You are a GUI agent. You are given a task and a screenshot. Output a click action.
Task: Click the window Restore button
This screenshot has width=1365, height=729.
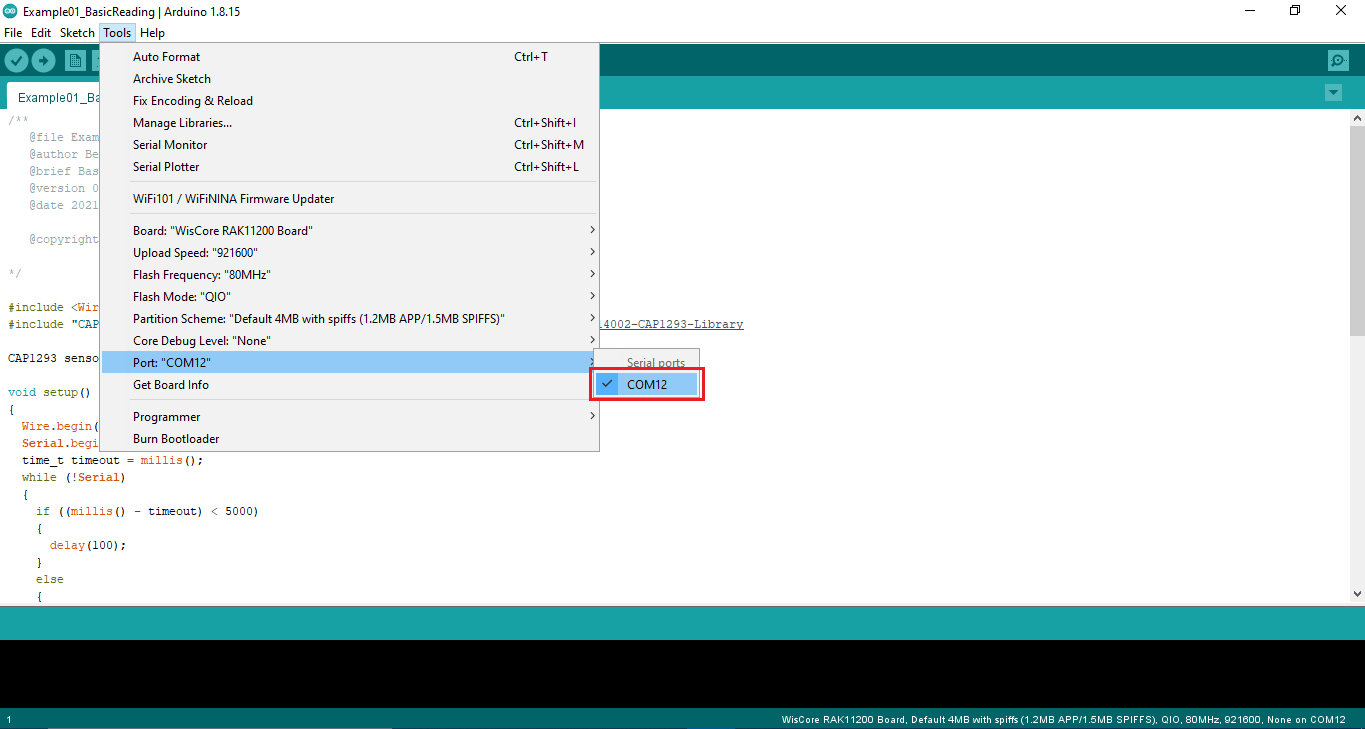tap(1295, 11)
